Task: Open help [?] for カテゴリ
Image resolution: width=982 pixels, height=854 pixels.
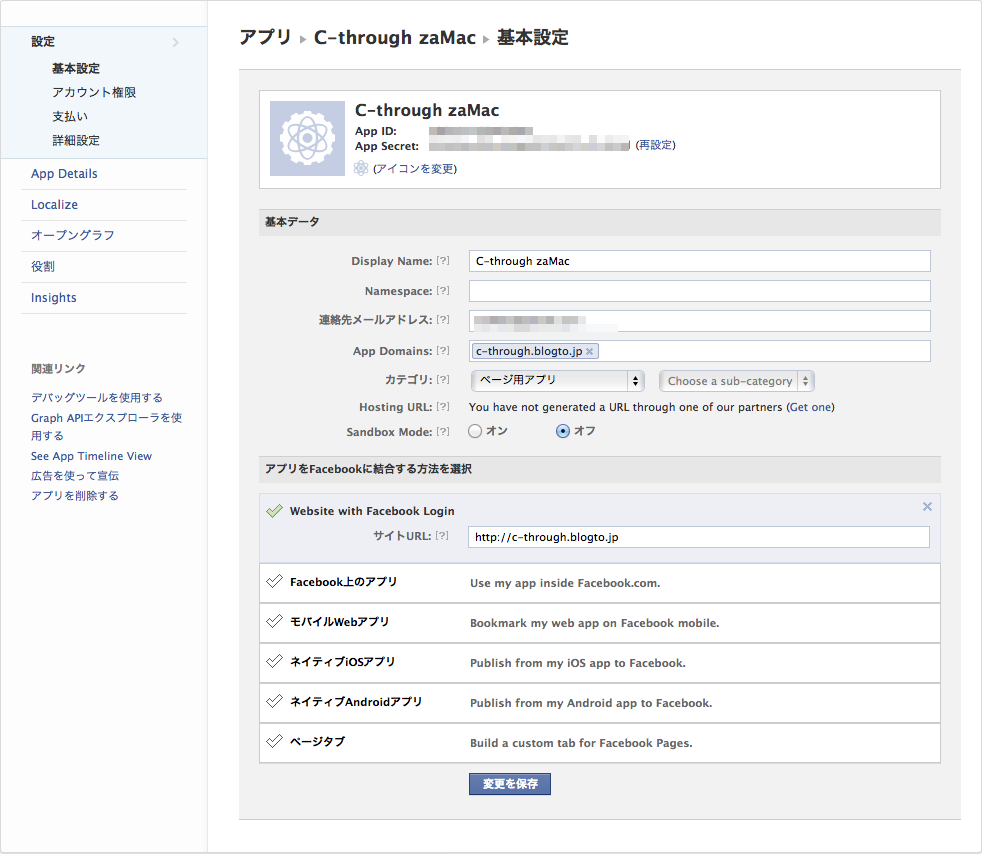Action: [x=443, y=379]
